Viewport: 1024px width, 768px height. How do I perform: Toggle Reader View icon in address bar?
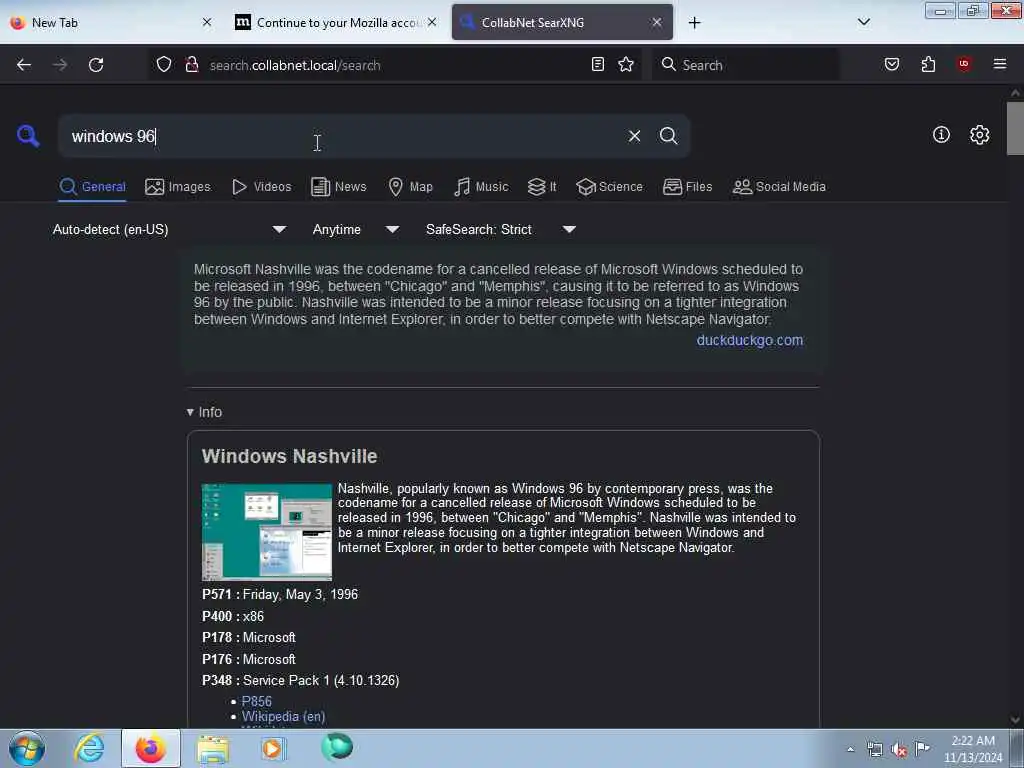pyautogui.click(x=598, y=65)
